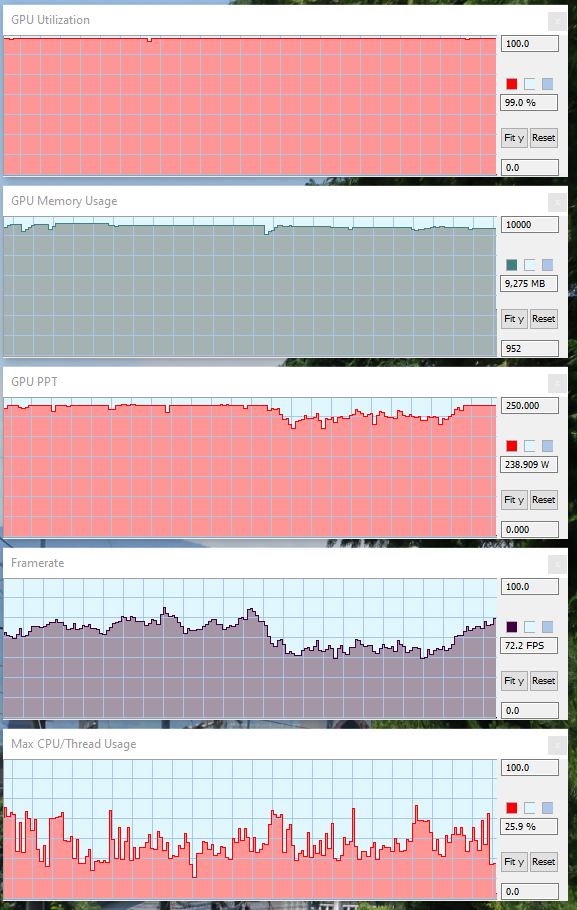Click Fit y in Framerate panel
577x910 pixels.
coord(514,681)
